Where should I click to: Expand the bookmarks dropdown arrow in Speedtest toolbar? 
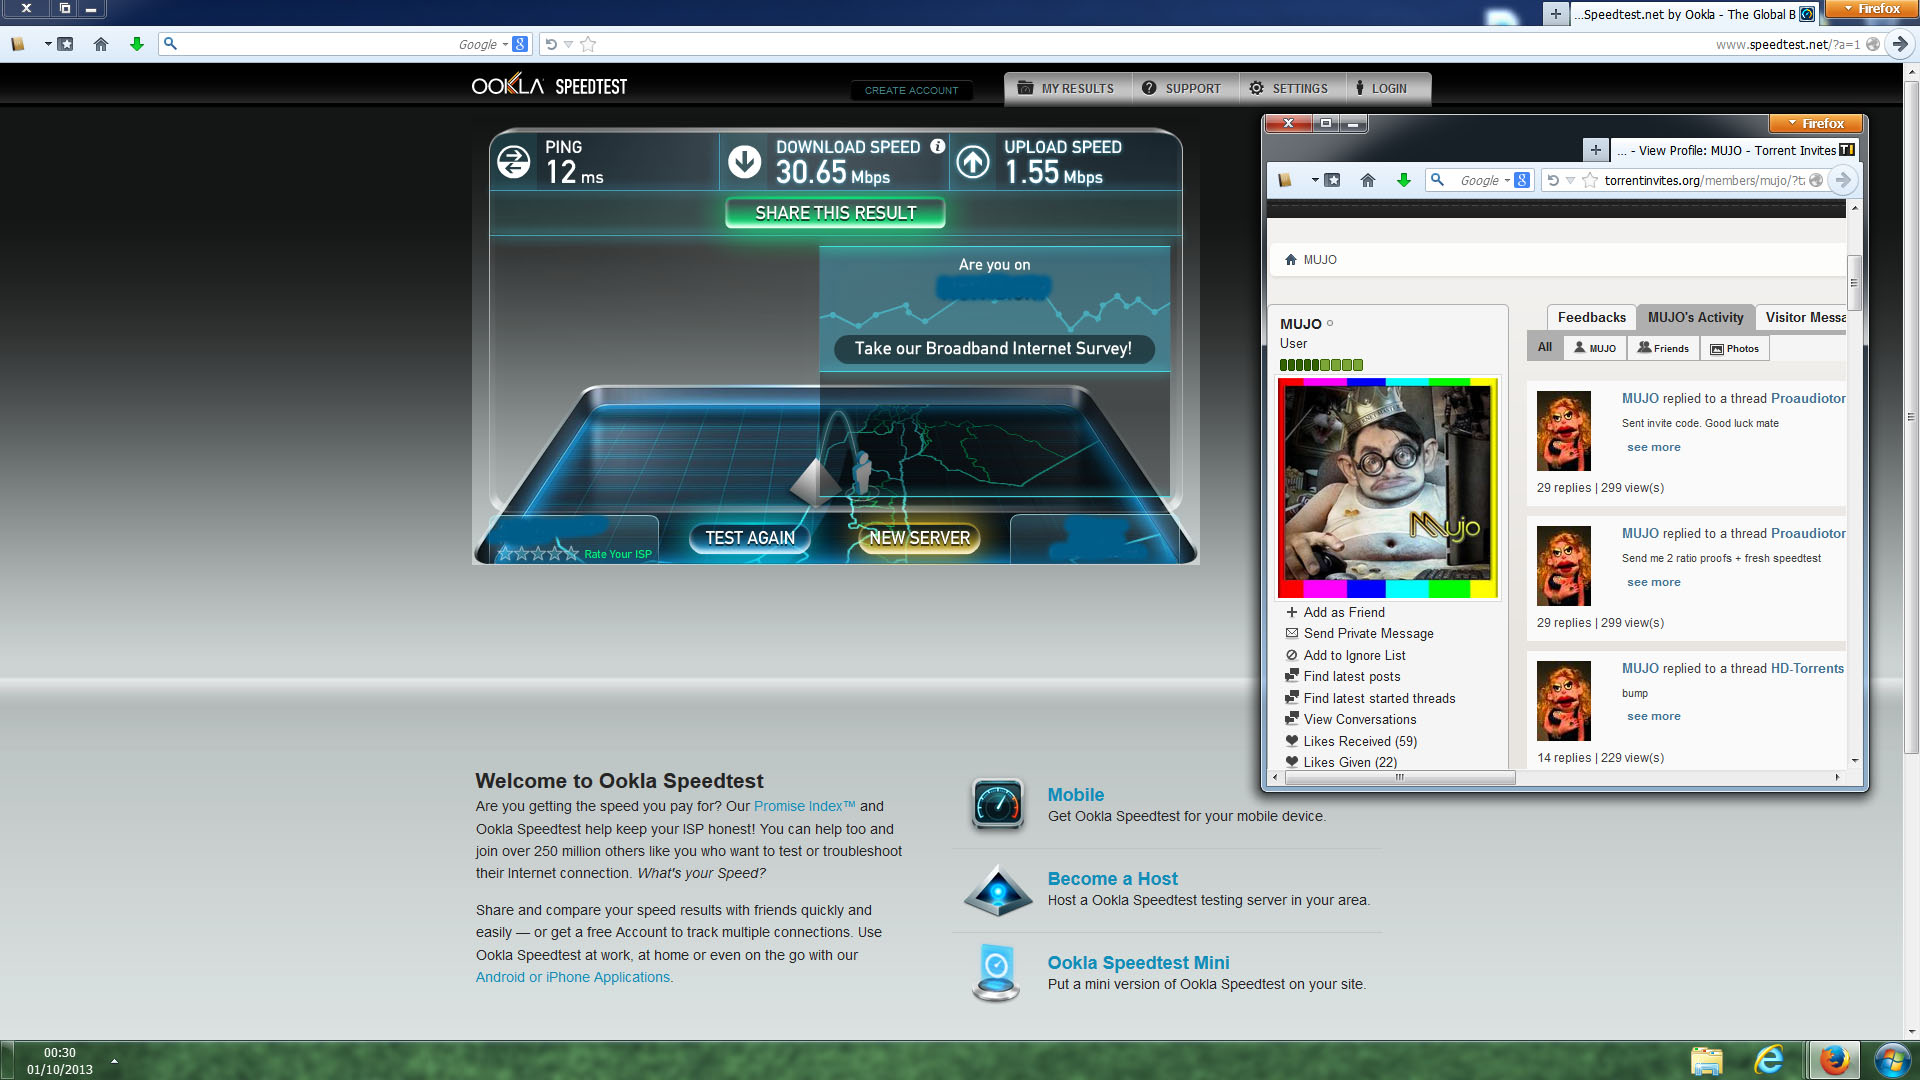pyautogui.click(x=47, y=44)
